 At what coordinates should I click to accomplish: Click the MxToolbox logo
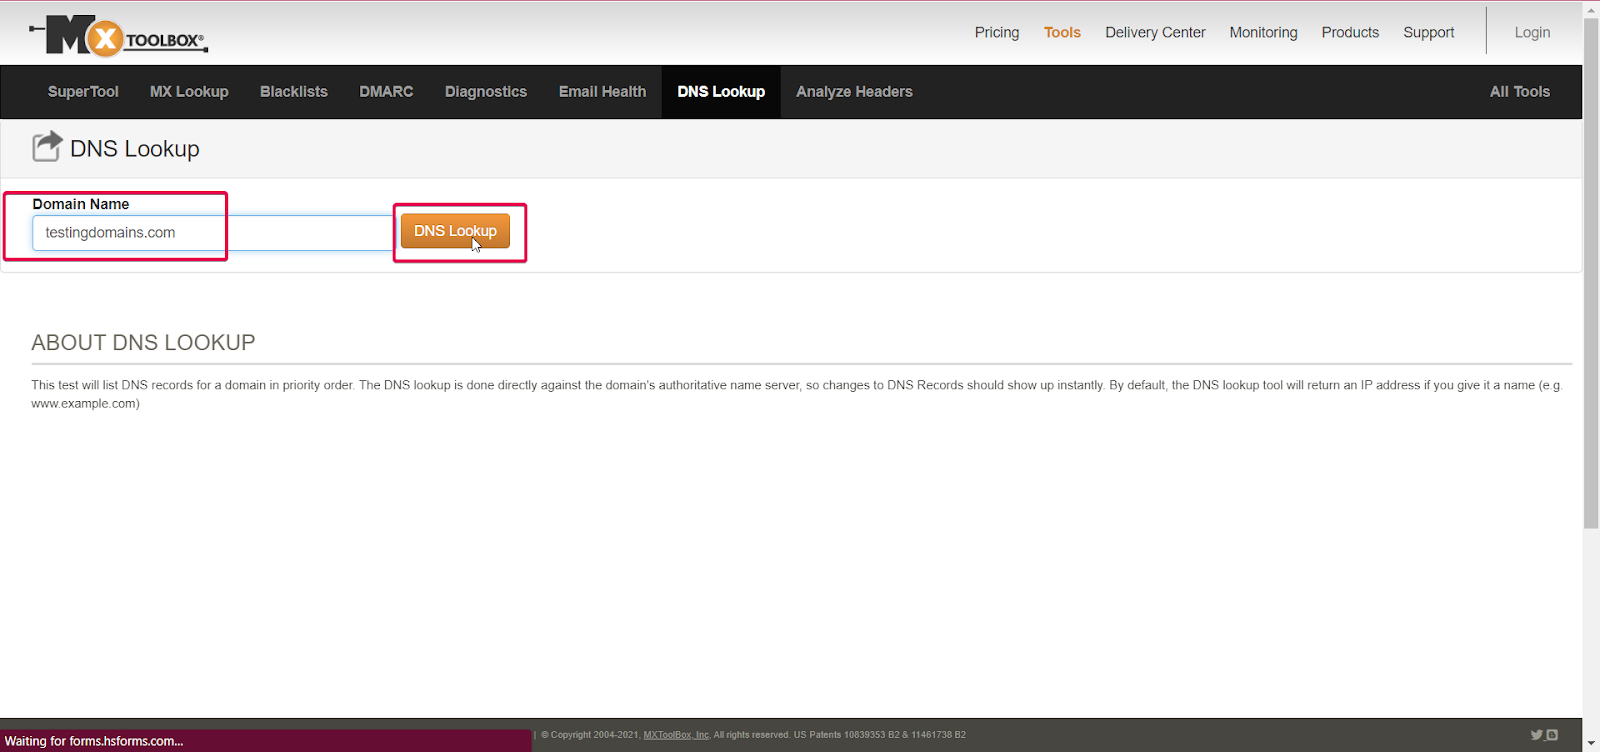coord(118,37)
